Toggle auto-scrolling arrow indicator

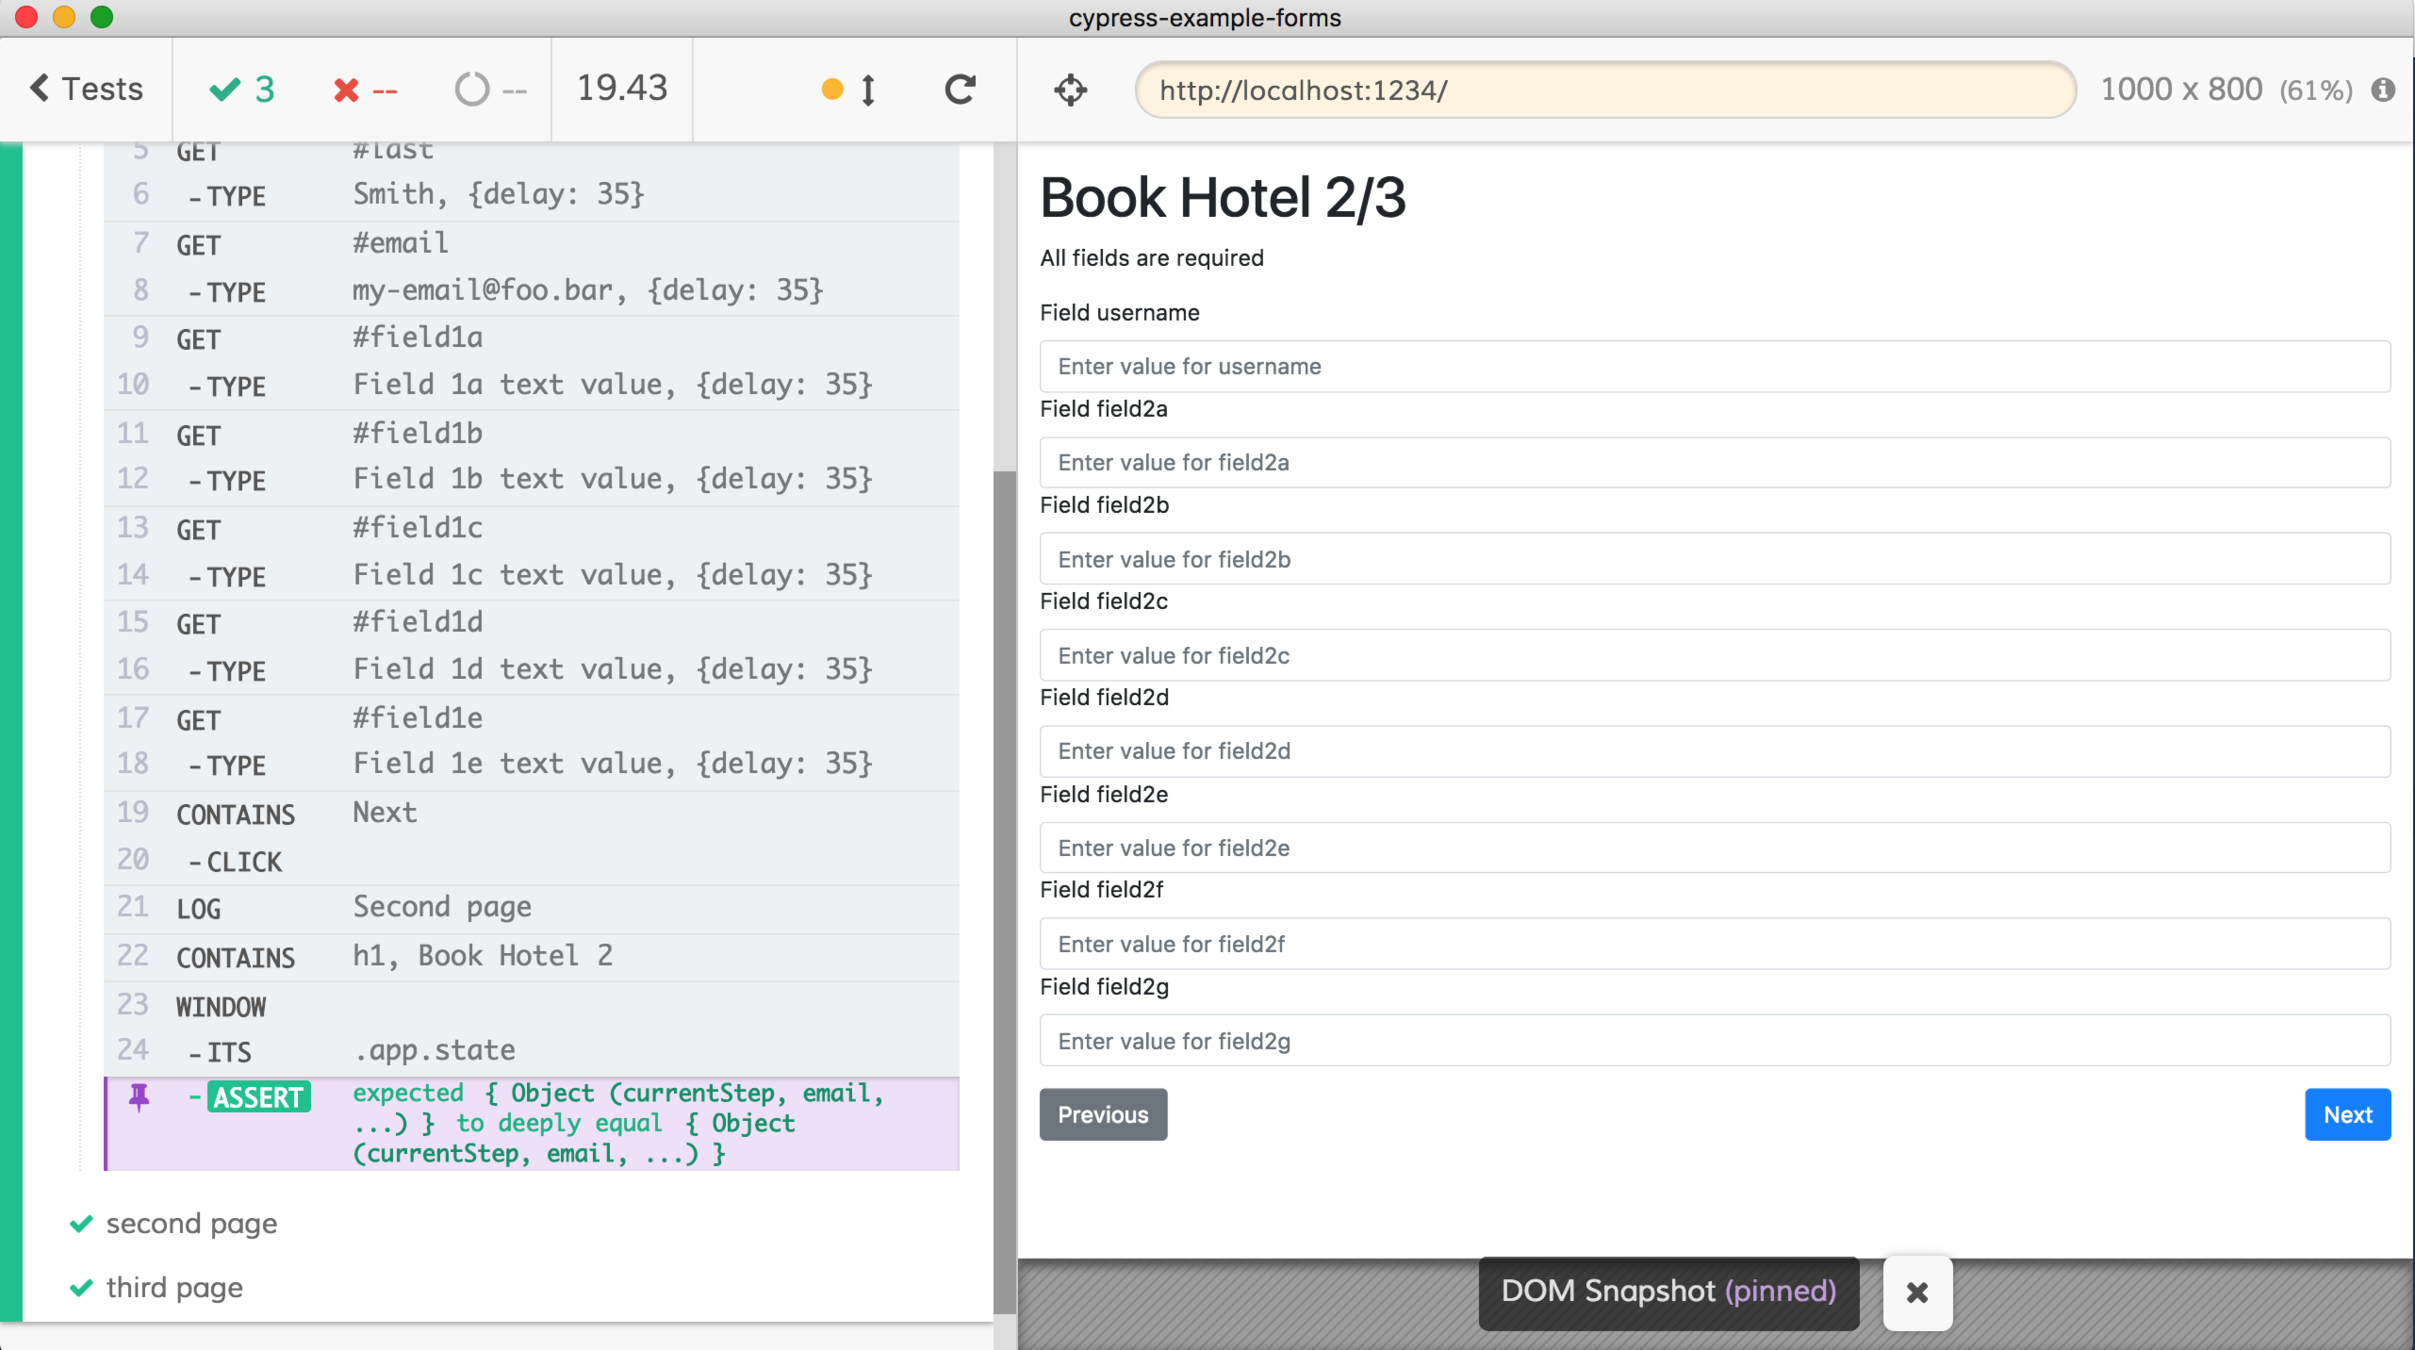click(x=867, y=90)
